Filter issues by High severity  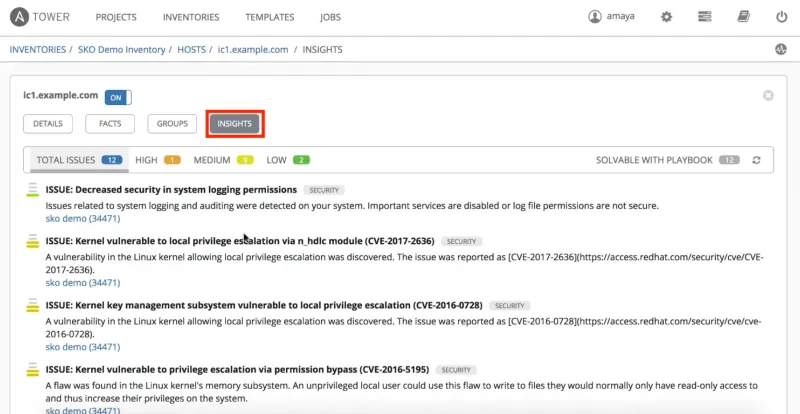(x=158, y=160)
